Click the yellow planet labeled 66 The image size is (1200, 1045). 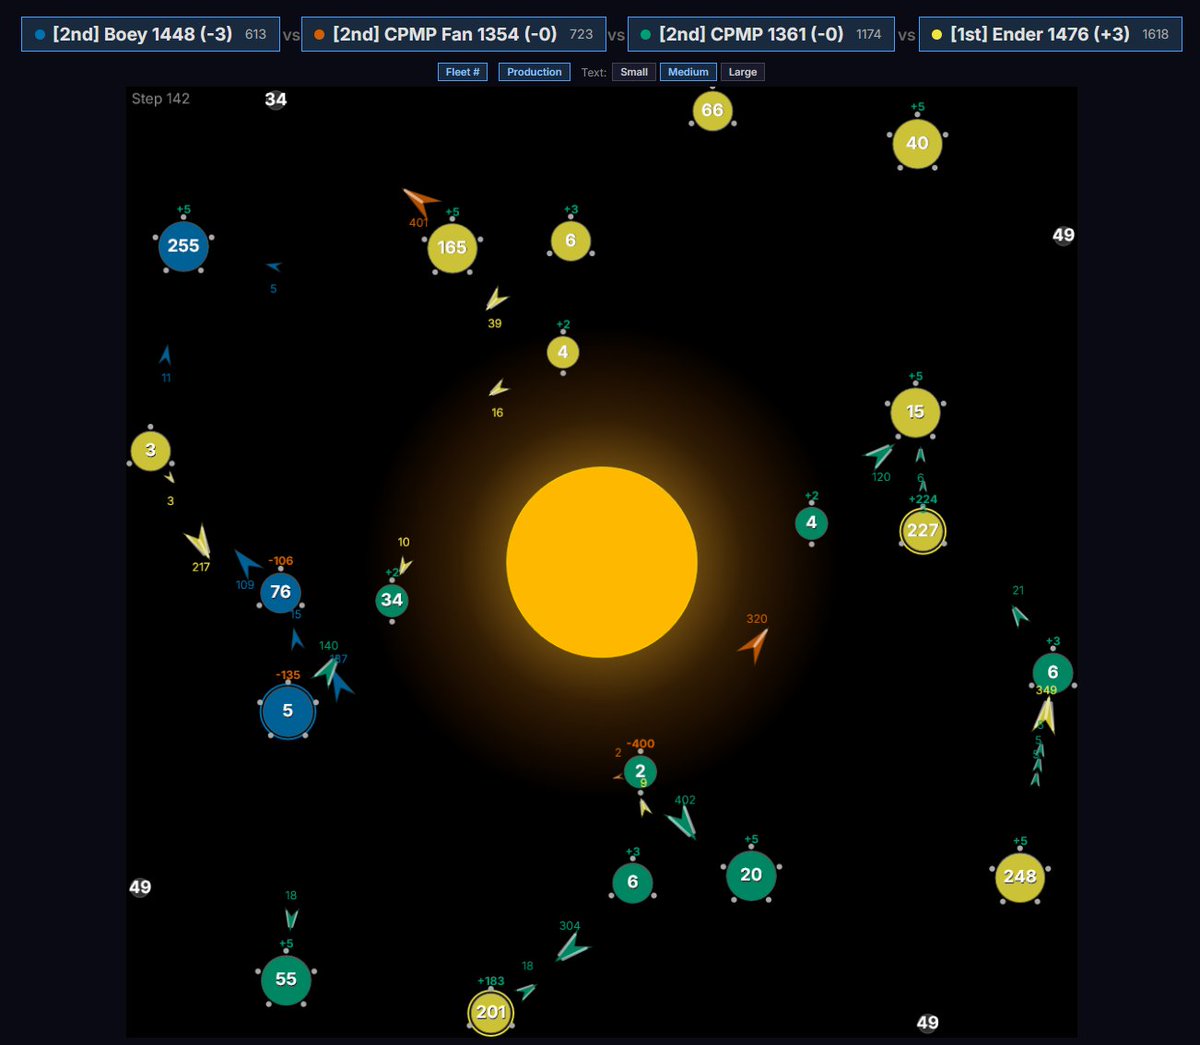(x=712, y=110)
